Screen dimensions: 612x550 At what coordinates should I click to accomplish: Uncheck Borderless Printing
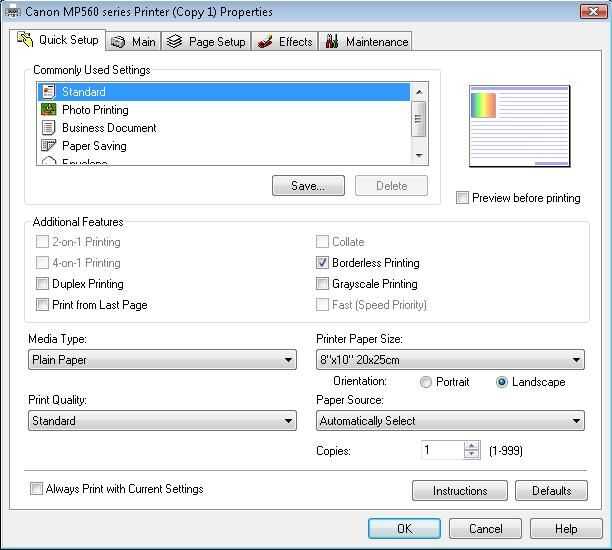322,263
